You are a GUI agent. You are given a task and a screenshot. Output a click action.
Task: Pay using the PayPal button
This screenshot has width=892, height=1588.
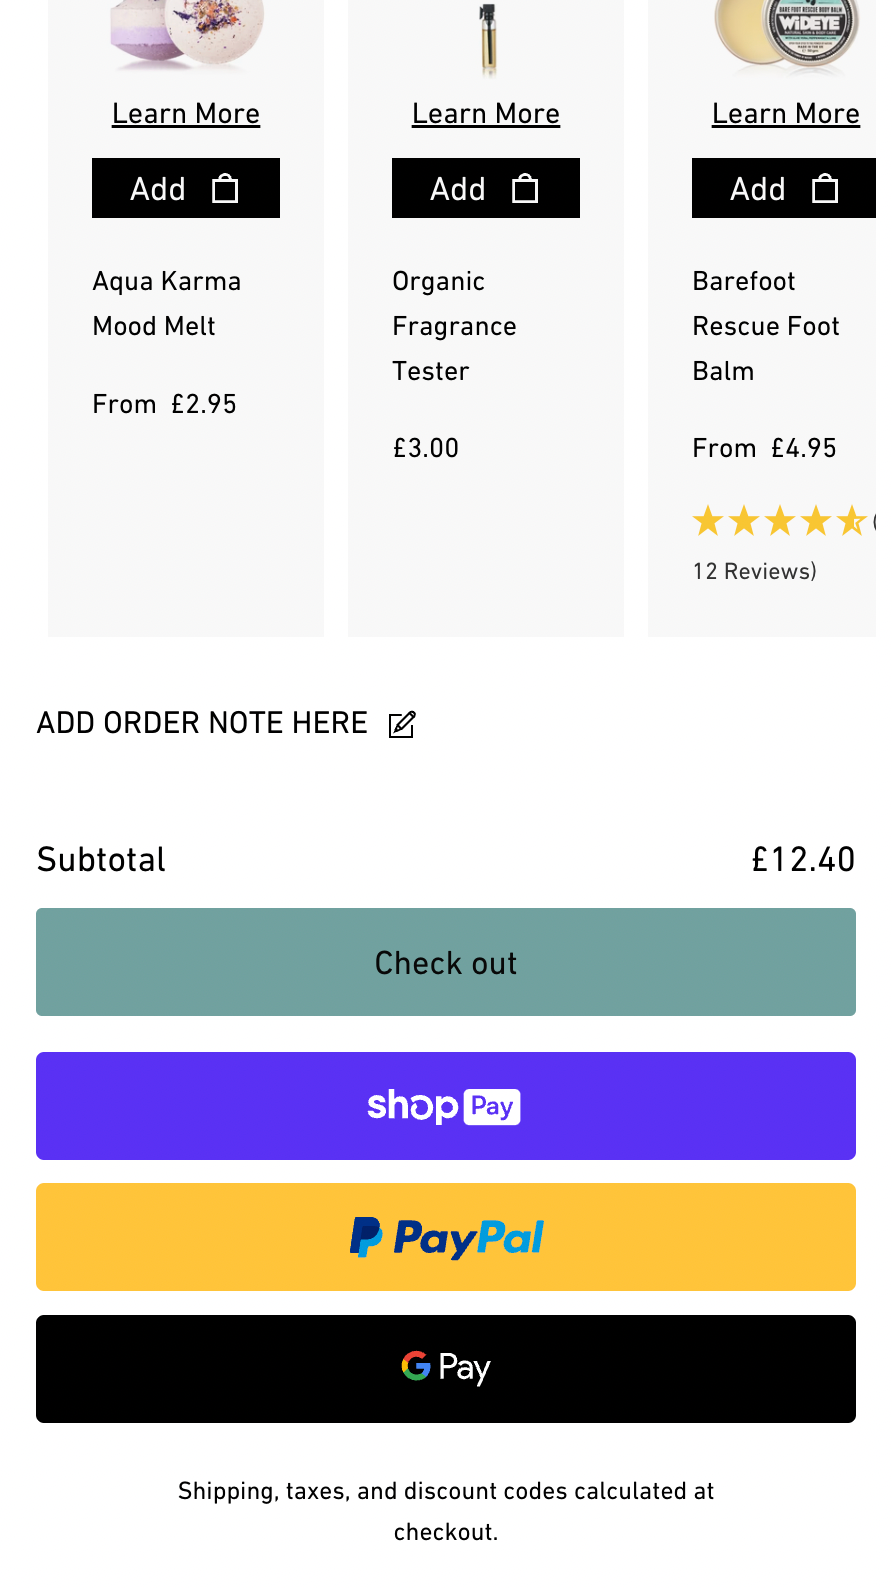pos(446,1237)
